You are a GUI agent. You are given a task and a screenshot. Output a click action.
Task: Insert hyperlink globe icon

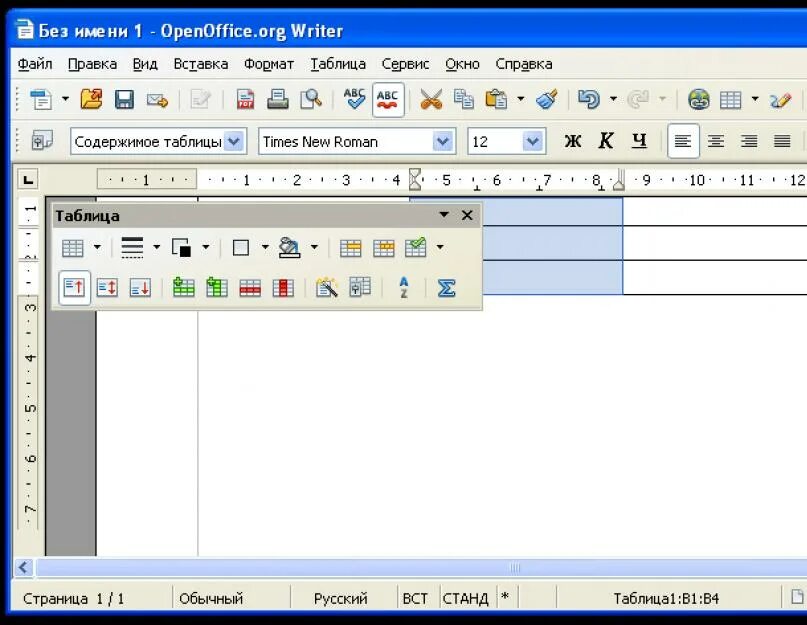coord(698,99)
